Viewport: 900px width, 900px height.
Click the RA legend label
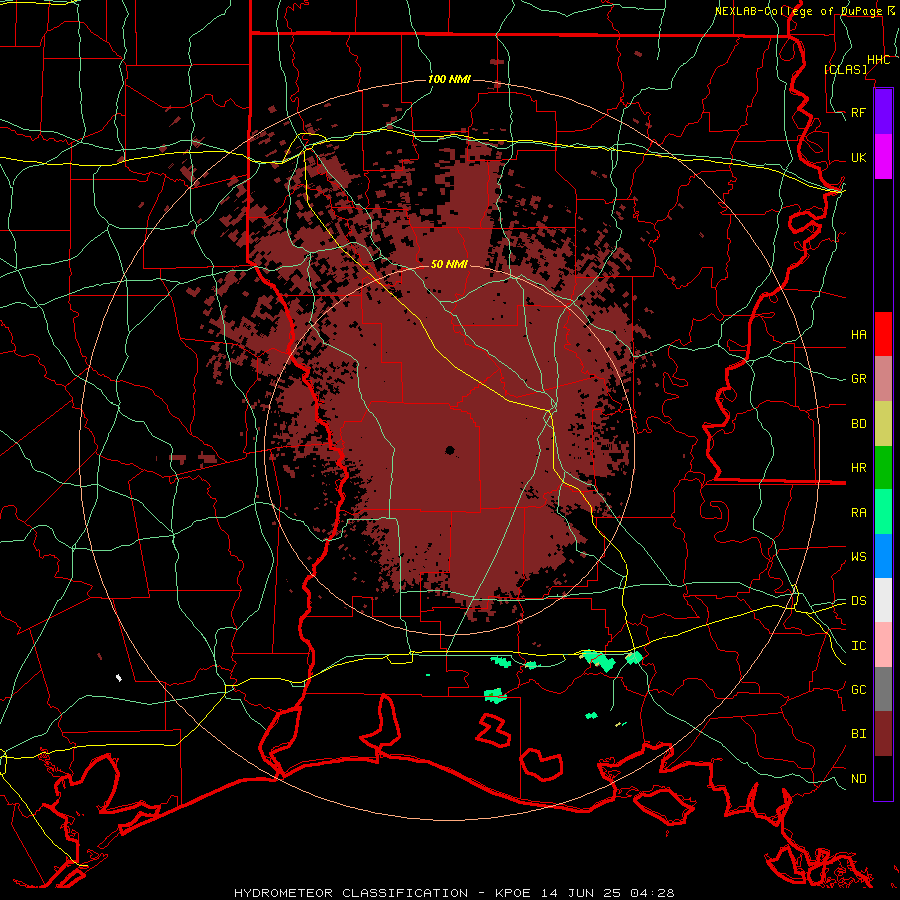(x=858, y=513)
